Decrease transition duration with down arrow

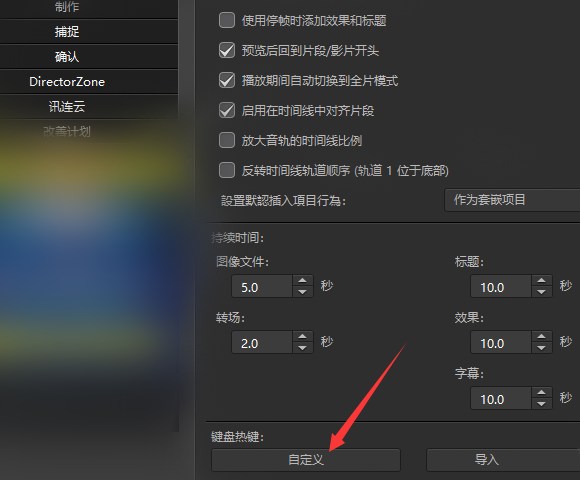point(302,348)
